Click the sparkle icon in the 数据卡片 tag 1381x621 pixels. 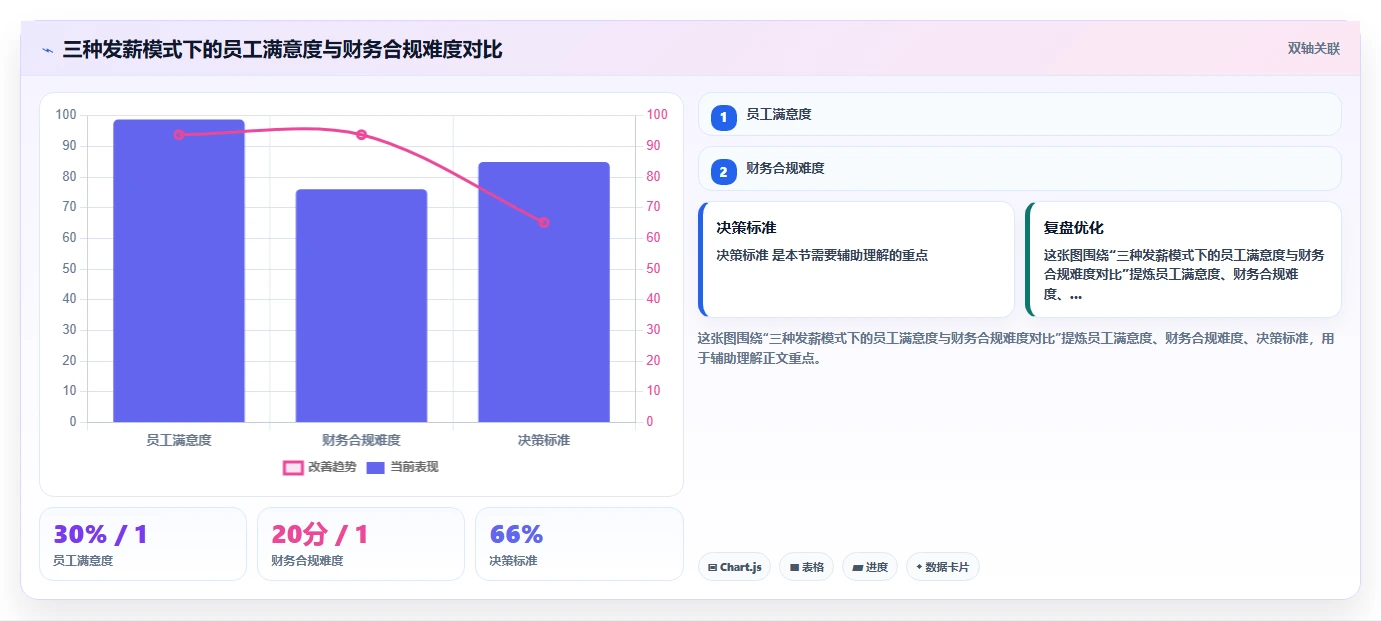(x=919, y=567)
